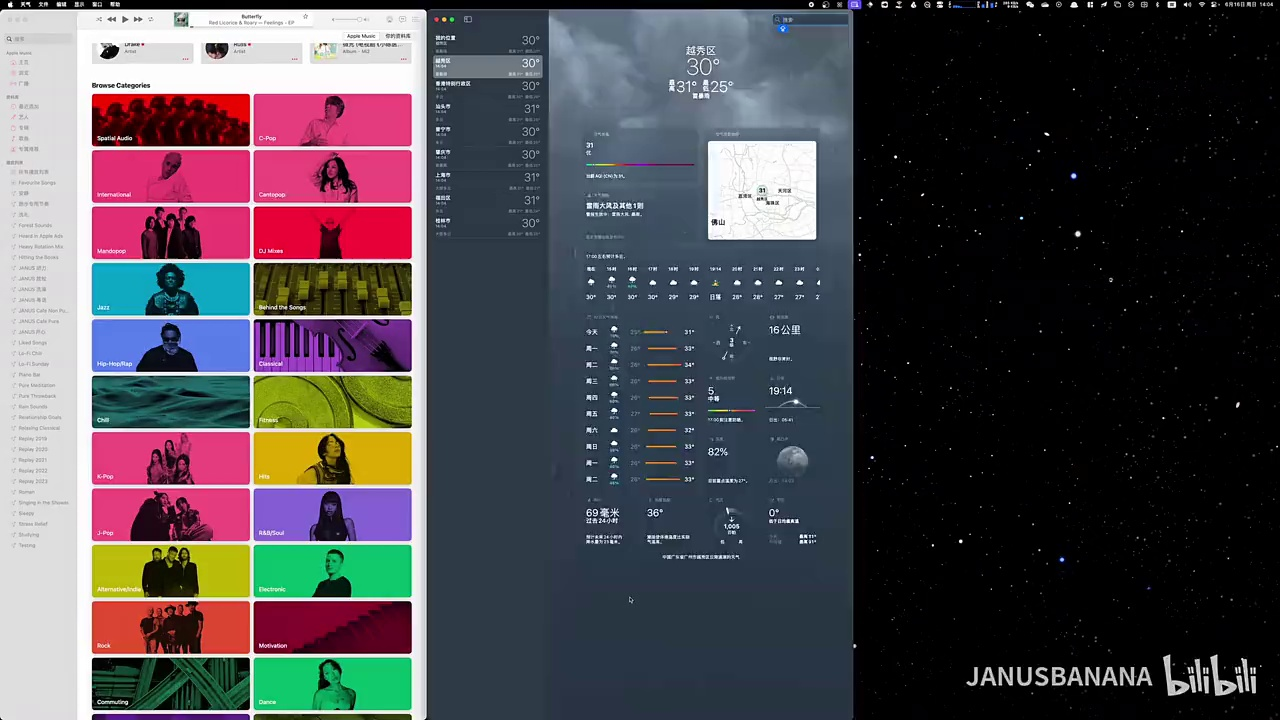Screen dimensions: 1280x720
Task: Adjust the Music volume slider
Action: click(x=350, y=19)
